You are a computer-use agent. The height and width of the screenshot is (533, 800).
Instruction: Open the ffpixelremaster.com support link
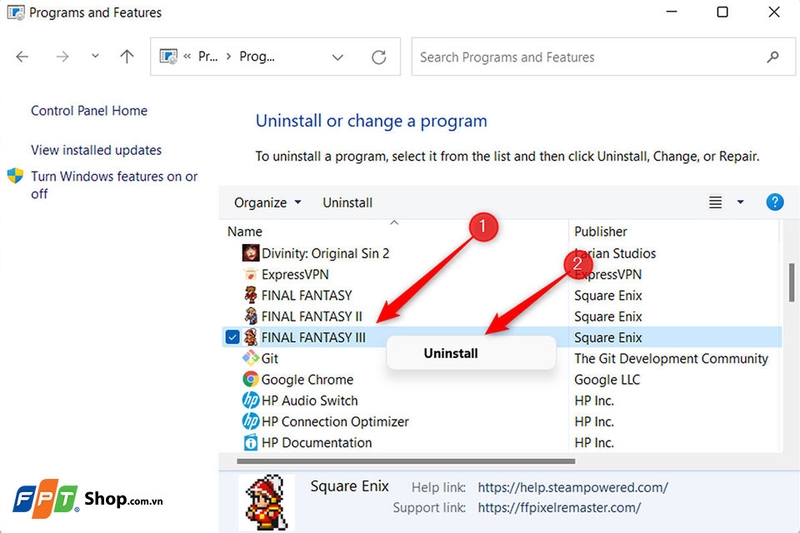click(x=559, y=508)
